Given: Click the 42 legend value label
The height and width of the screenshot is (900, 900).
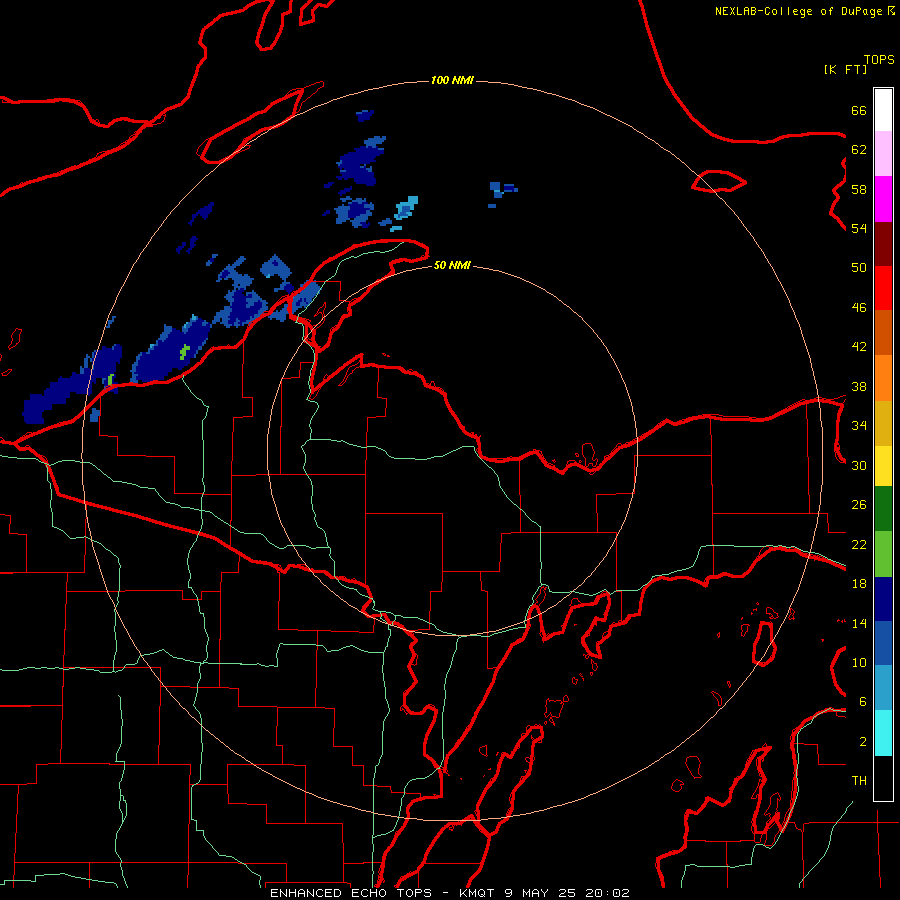Looking at the screenshot, I should 859,347.
